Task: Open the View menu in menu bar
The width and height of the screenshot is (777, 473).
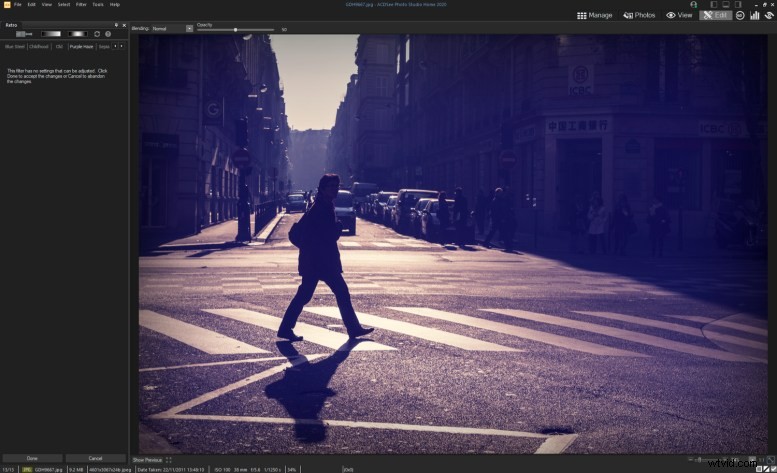Action: (47, 4)
